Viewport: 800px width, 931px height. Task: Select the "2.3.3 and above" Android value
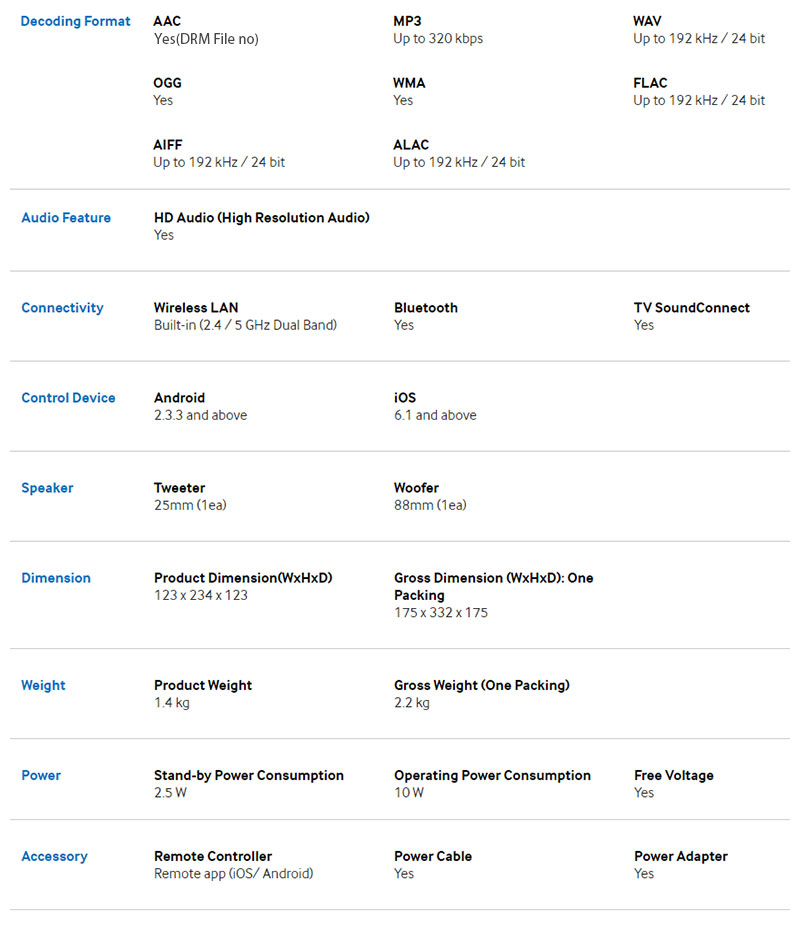point(200,415)
